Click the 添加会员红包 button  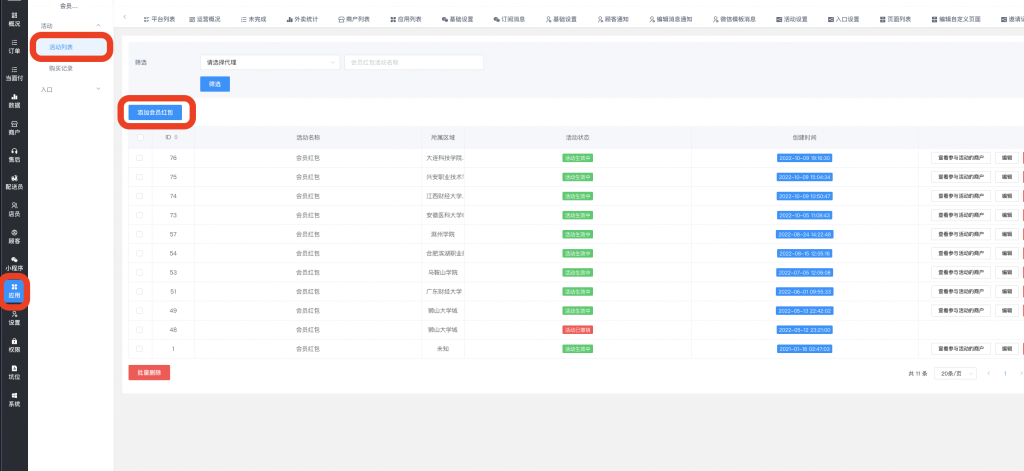coord(155,112)
